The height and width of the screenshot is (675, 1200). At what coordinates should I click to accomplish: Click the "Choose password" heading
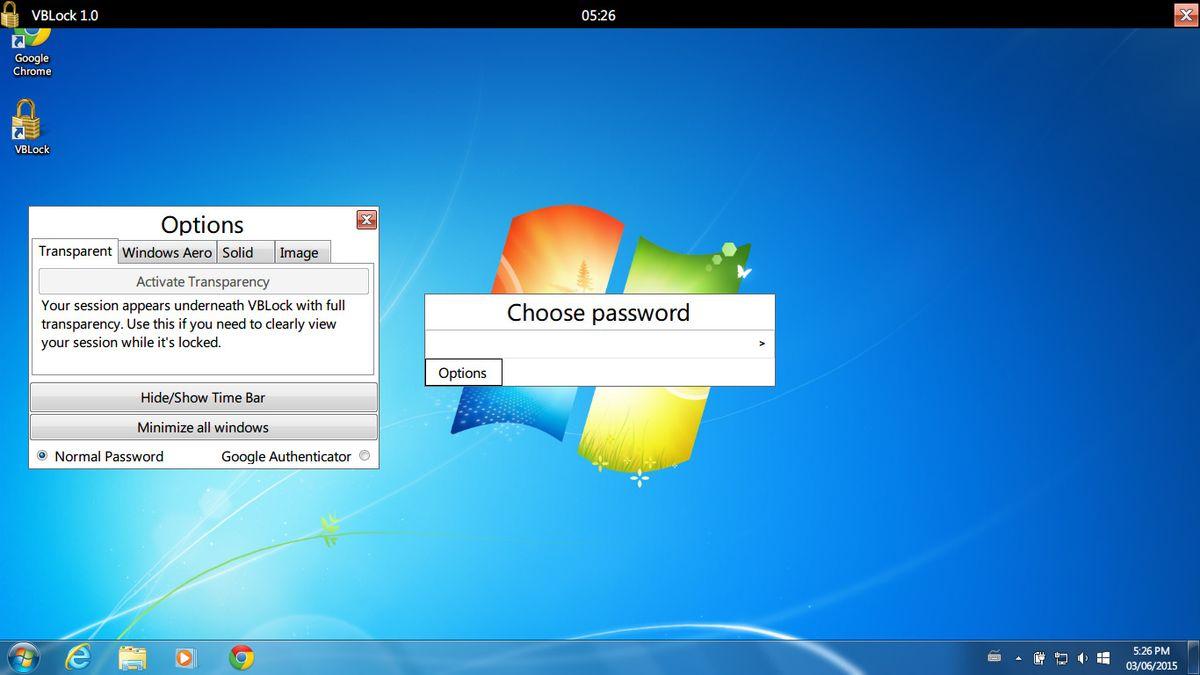click(598, 313)
